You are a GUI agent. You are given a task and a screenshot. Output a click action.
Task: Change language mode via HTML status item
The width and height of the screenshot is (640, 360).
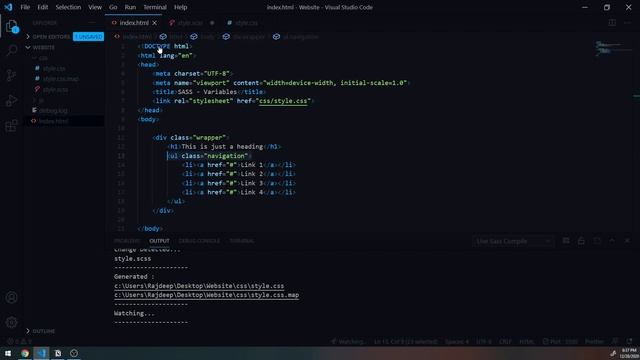[527, 342]
